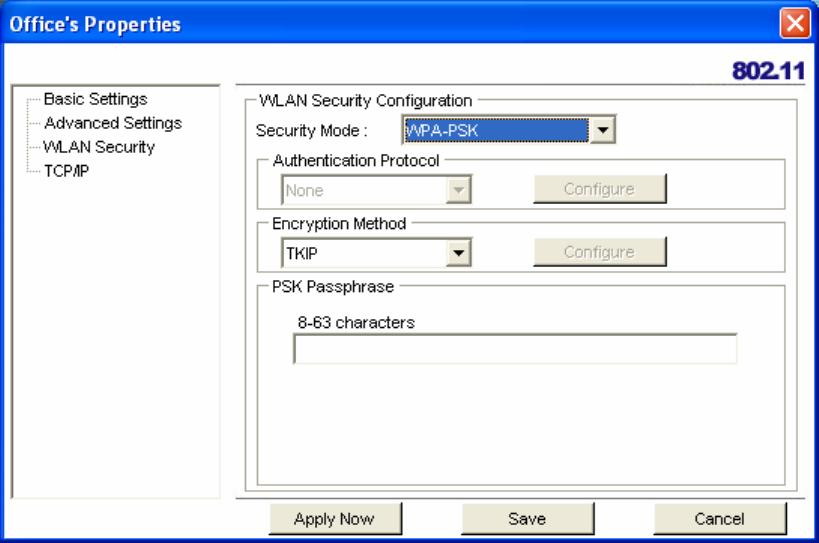The width and height of the screenshot is (819, 543).
Task: Expand the Security Mode dropdown arrow
Action: [x=601, y=129]
